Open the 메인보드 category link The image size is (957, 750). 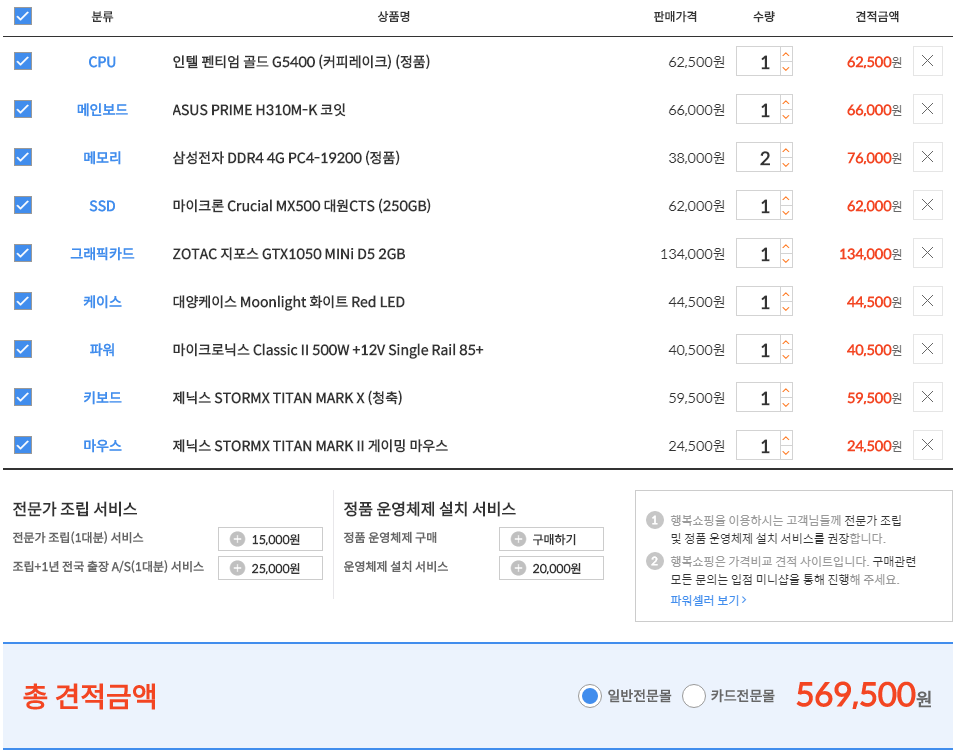click(102, 110)
